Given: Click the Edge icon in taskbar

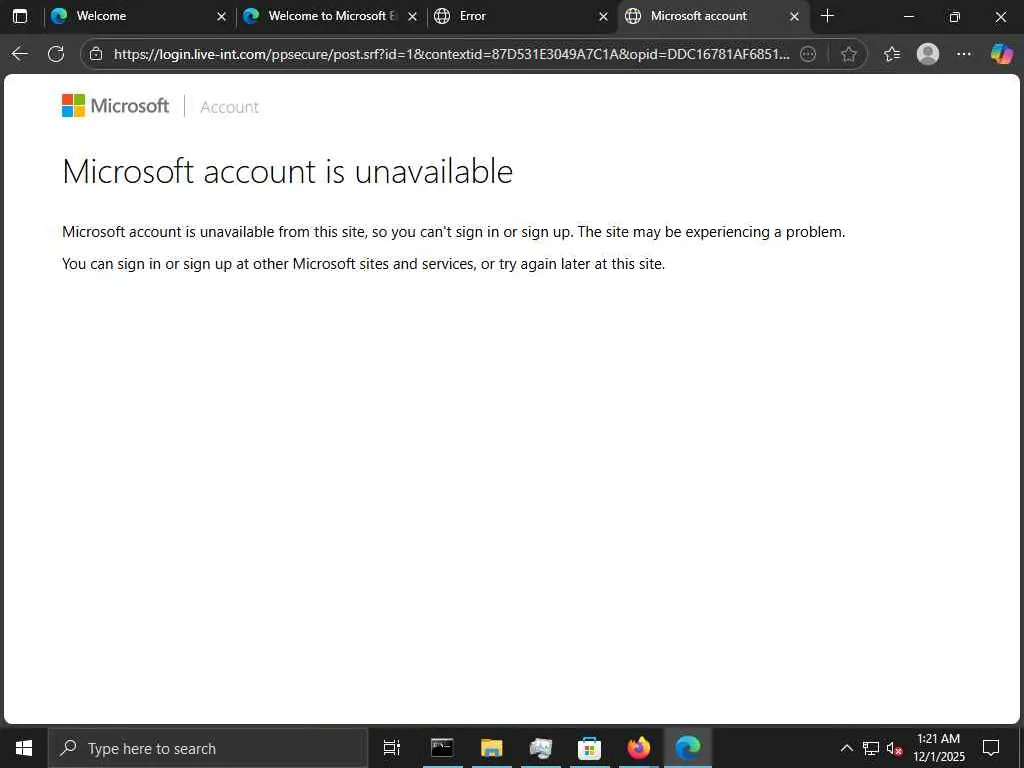Looking at the screenshot, I should (688, 748).
